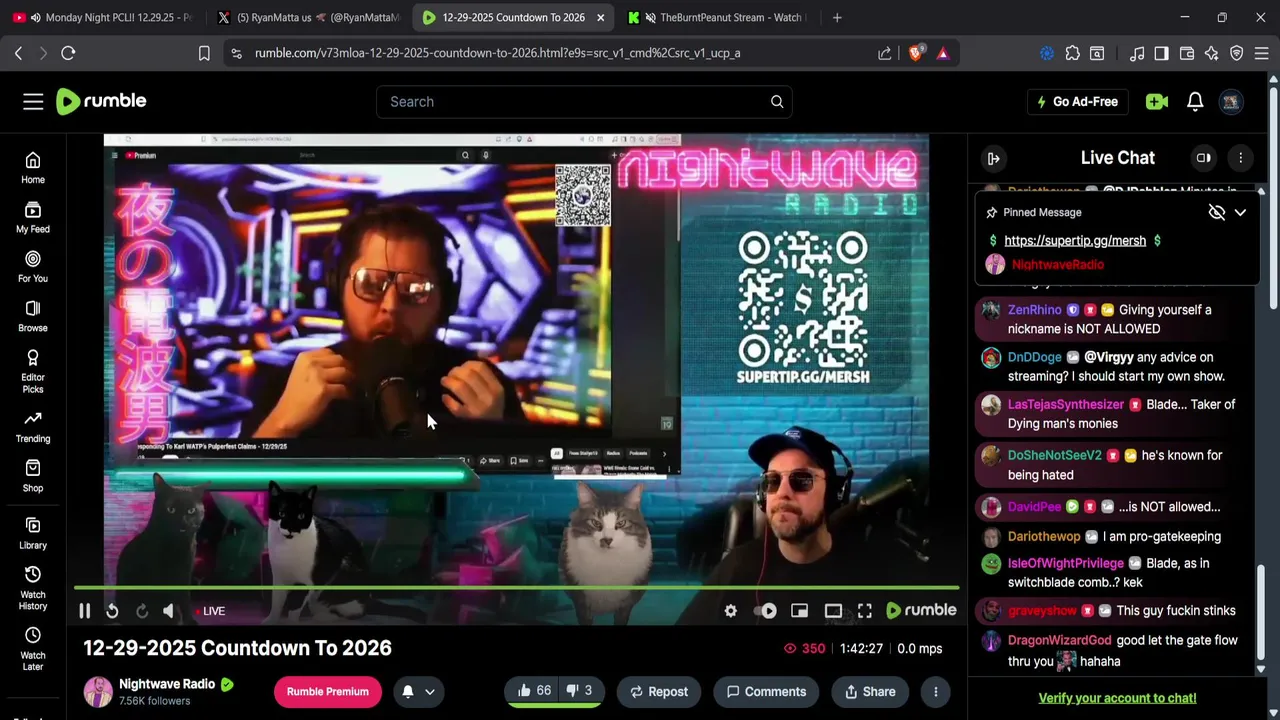Click the Share button
The height and width of the screenshot is (720, 1280).
pos(870,691)
